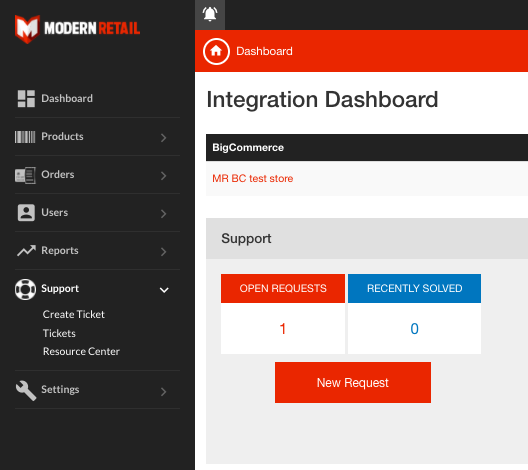
Task: Click the Reports trend line icon
Action: click(x=26, y=250)
